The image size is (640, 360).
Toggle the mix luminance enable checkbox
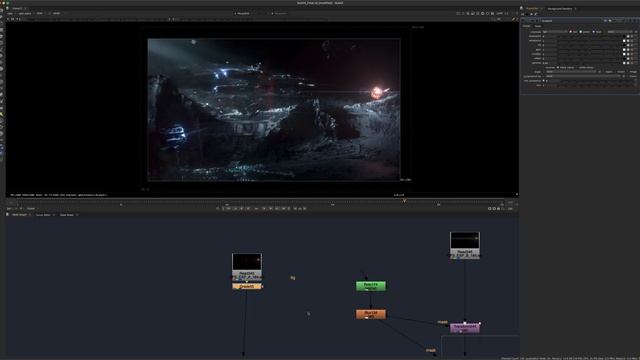543,80
